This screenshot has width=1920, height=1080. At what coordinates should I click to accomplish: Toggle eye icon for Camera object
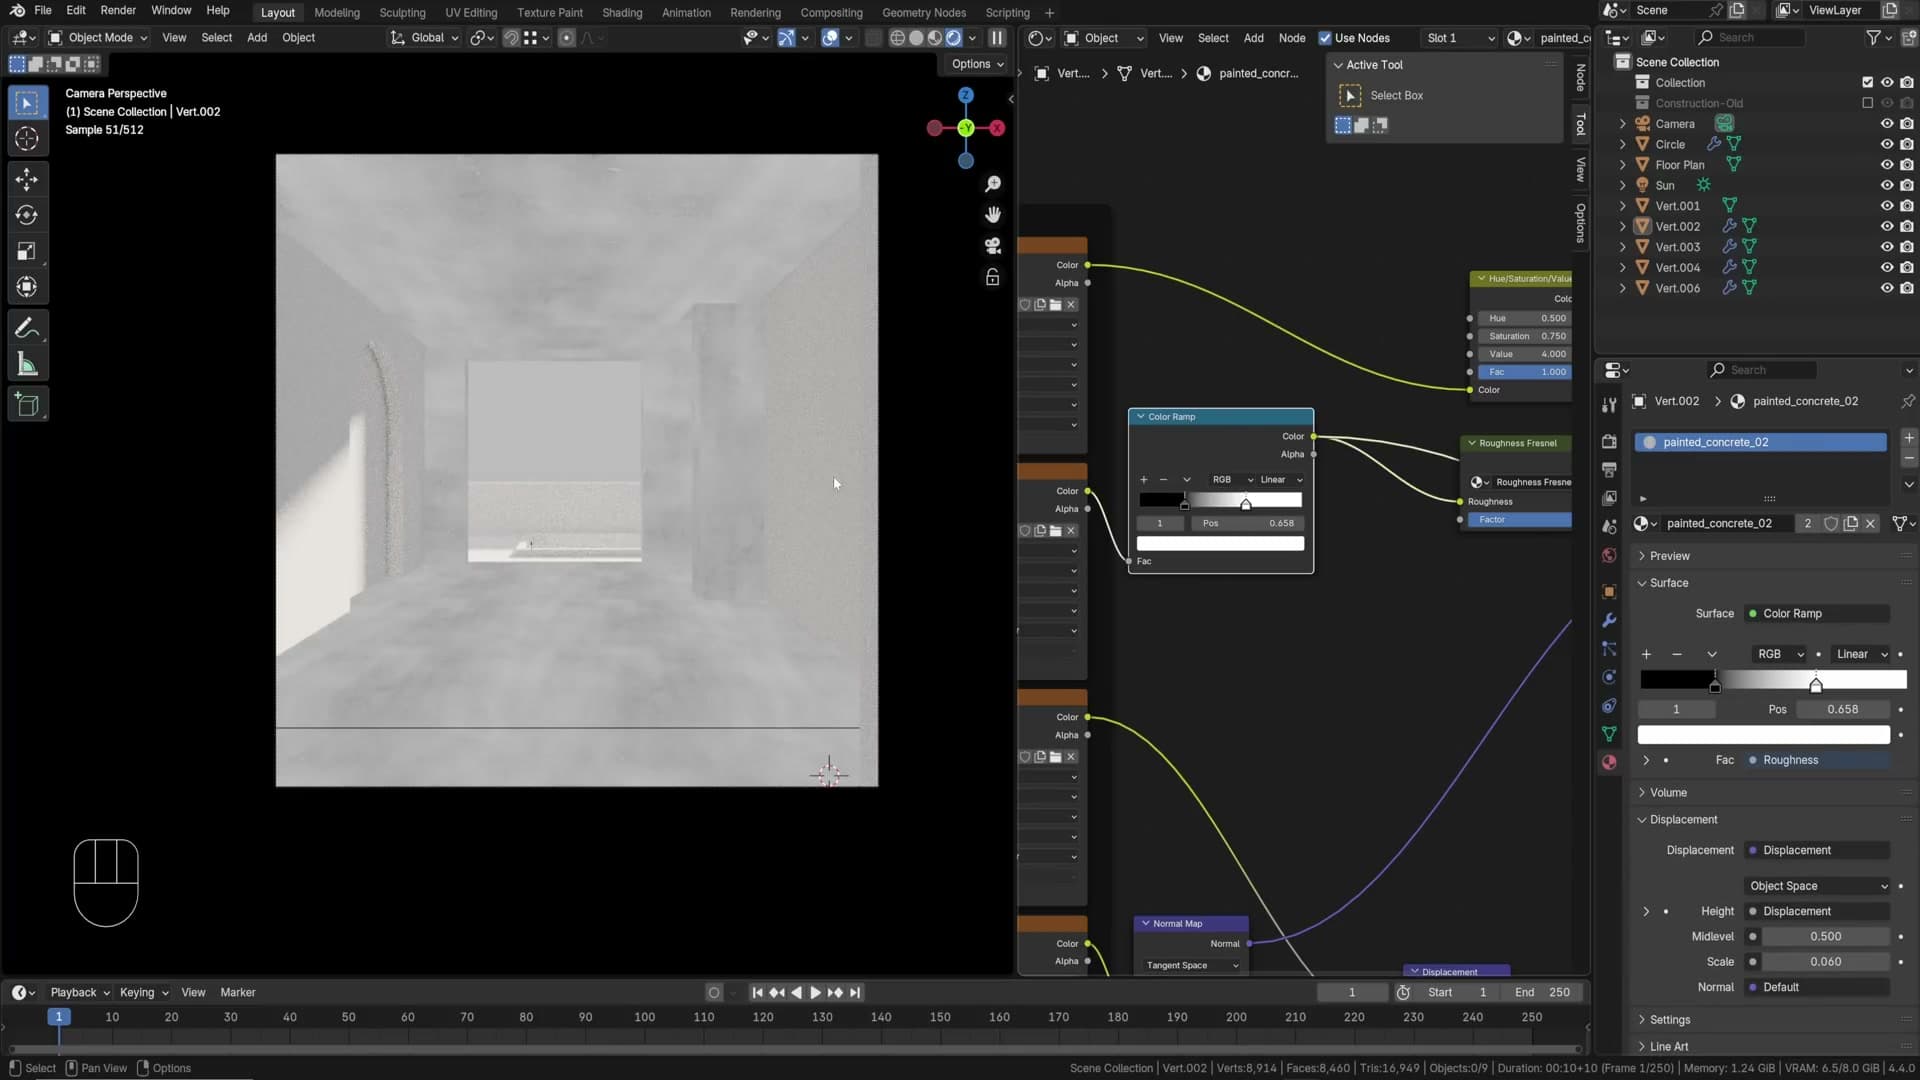pyautogui.click(x=1887, y=124)
